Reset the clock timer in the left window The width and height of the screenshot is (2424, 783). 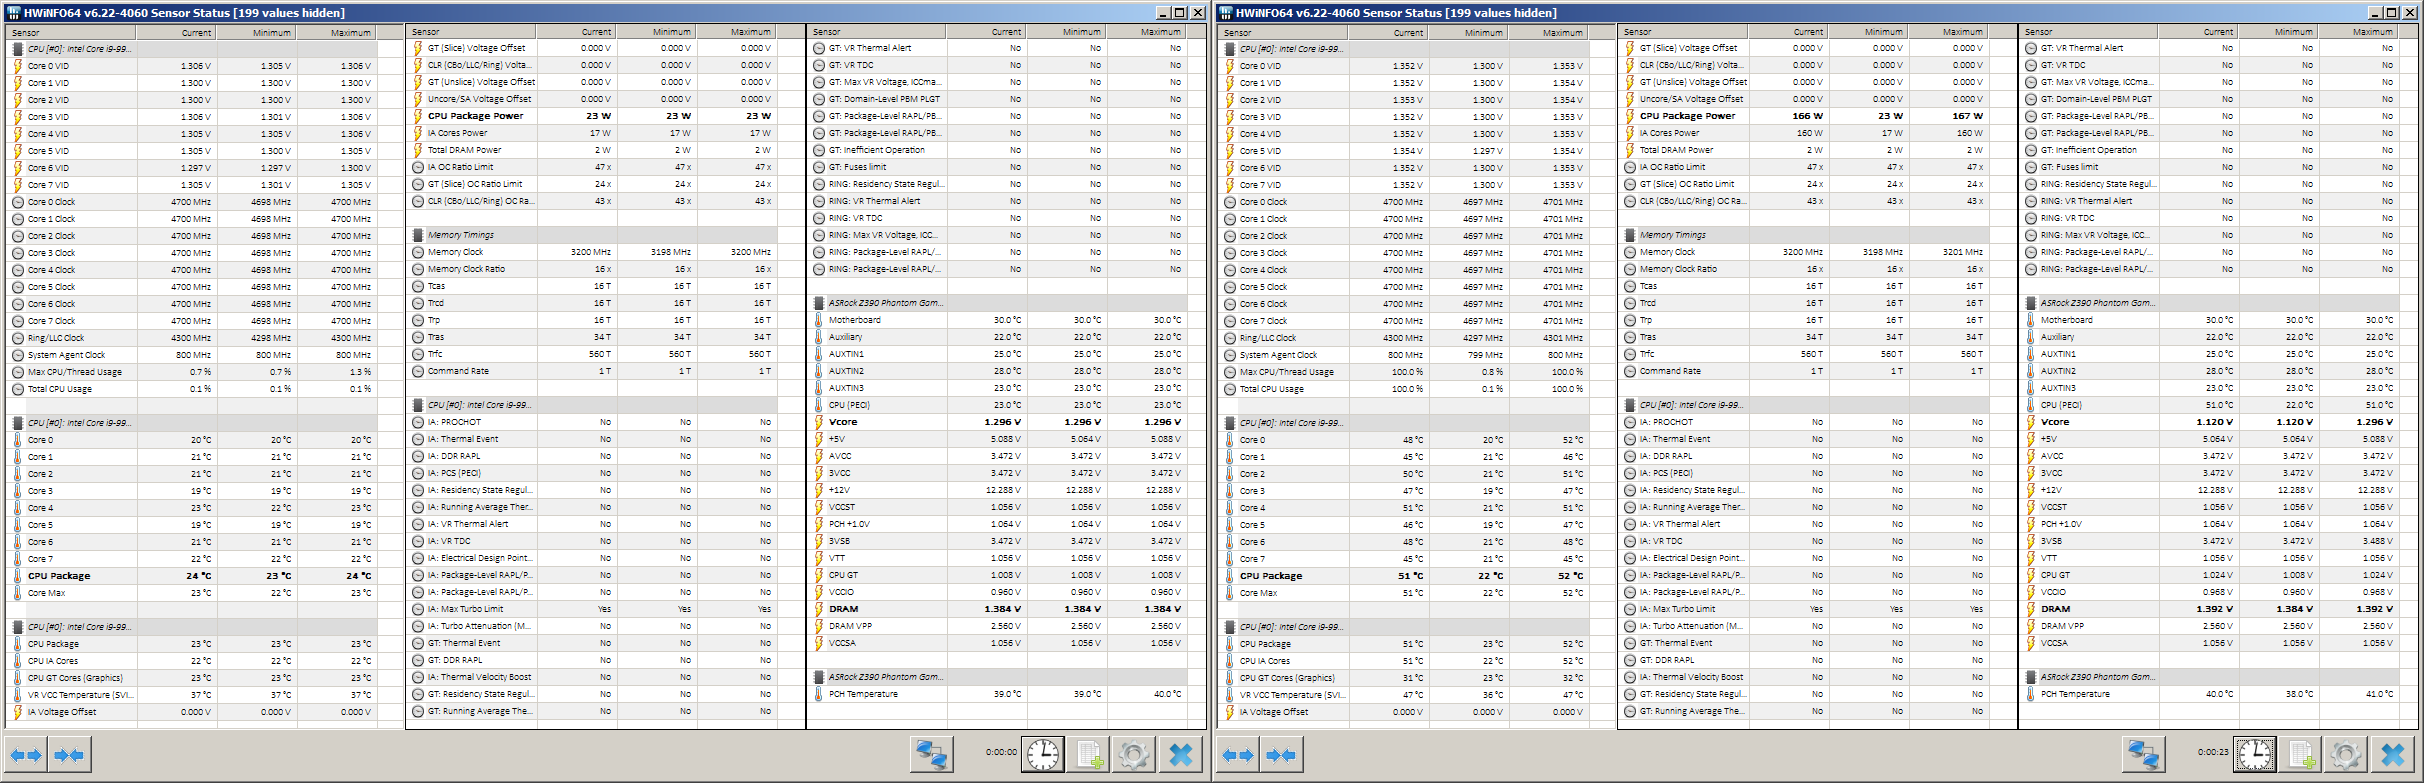(x=1043, y=755)
